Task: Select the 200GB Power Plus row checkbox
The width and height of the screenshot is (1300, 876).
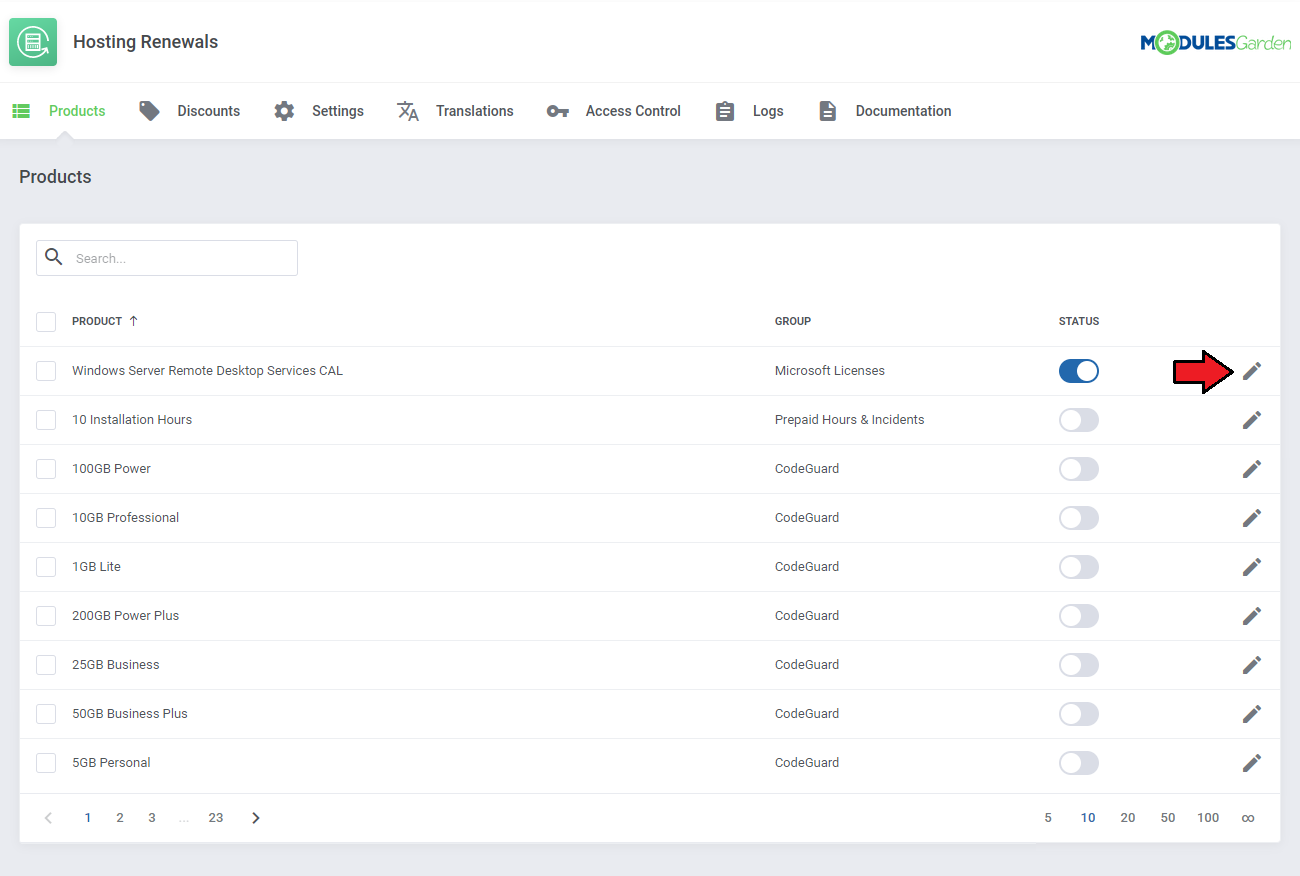Action: (x=46, y=616)
